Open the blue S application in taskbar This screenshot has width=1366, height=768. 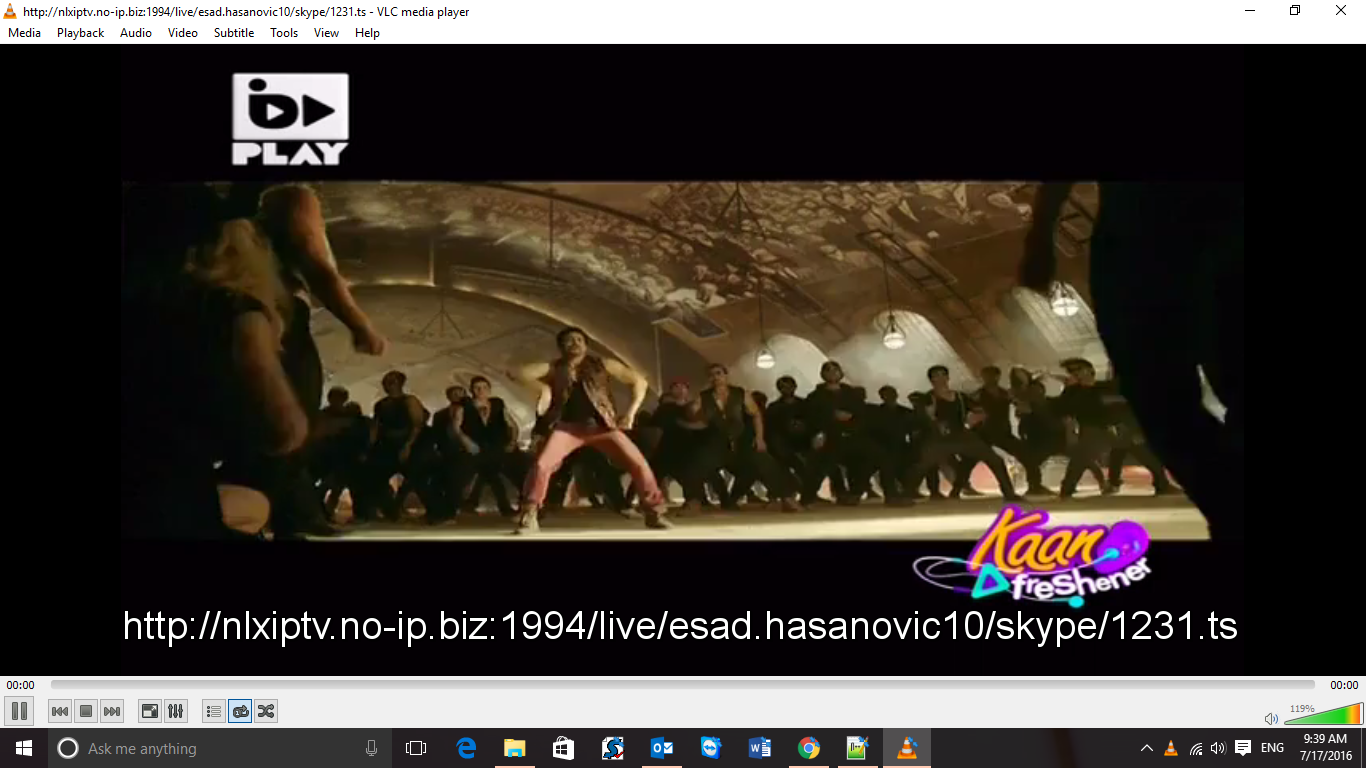click(x=613, y=748)
